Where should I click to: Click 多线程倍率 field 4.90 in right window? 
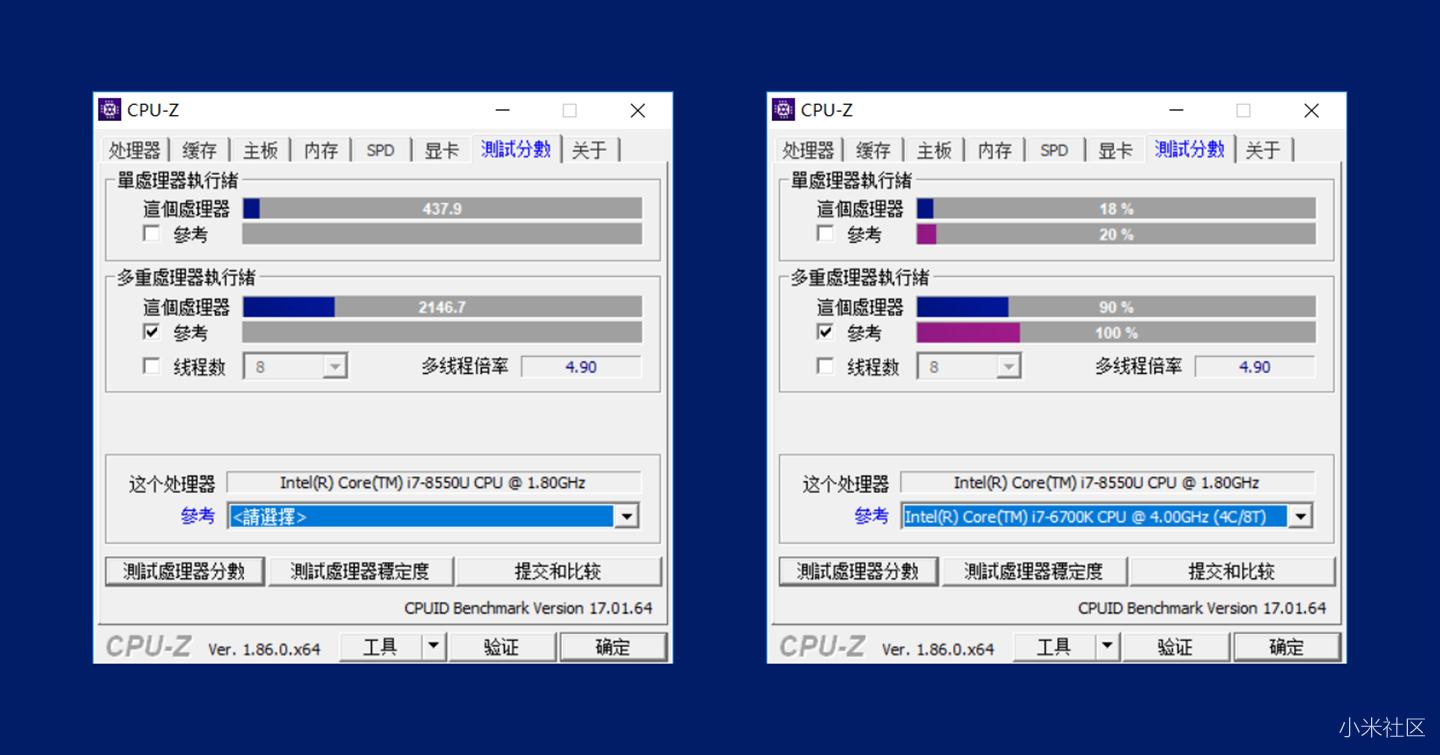point(1255,367)
